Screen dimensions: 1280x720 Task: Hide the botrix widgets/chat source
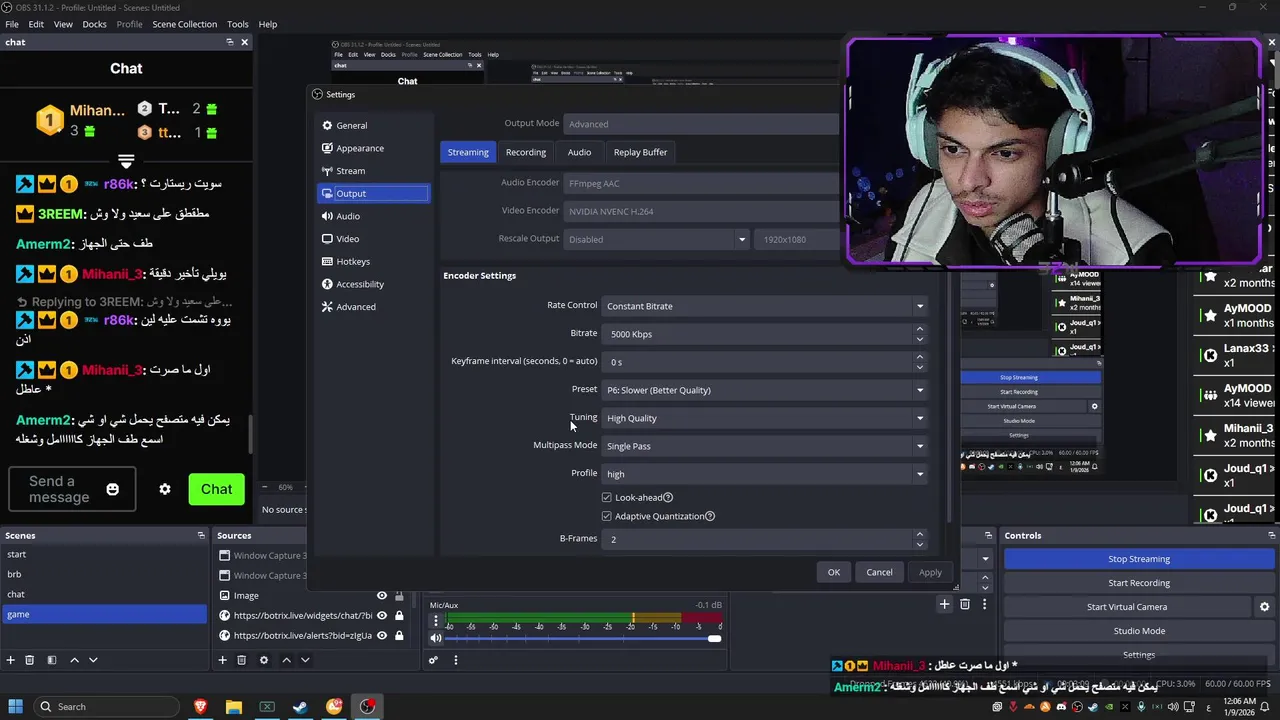(x=382, y=615)
